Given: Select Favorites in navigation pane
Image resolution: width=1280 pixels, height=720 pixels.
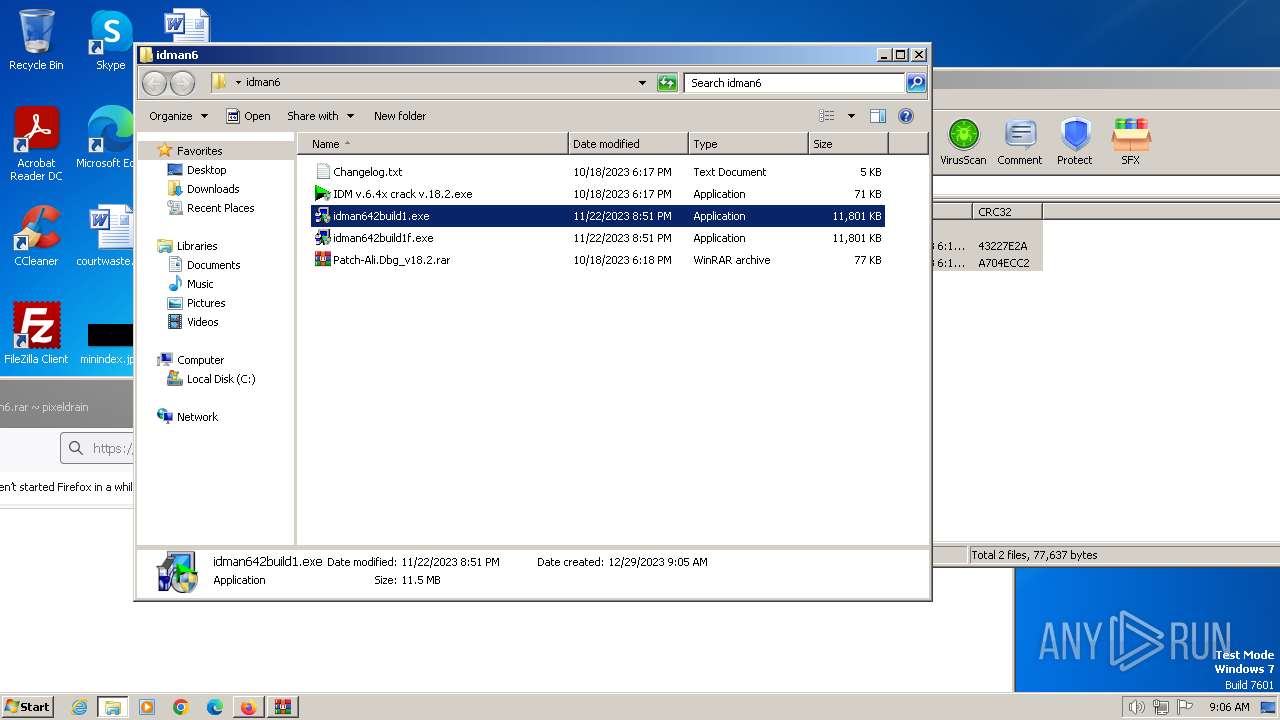Looking at the screenshot, I should 199,151.
